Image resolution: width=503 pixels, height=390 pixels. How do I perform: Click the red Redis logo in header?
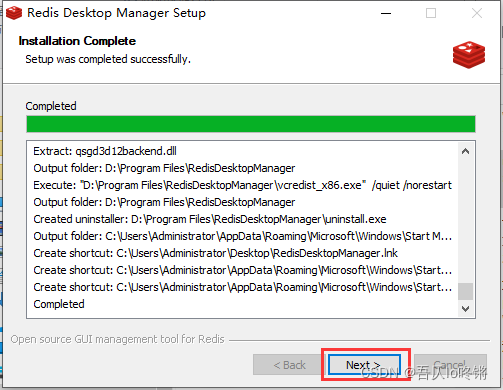469,55
